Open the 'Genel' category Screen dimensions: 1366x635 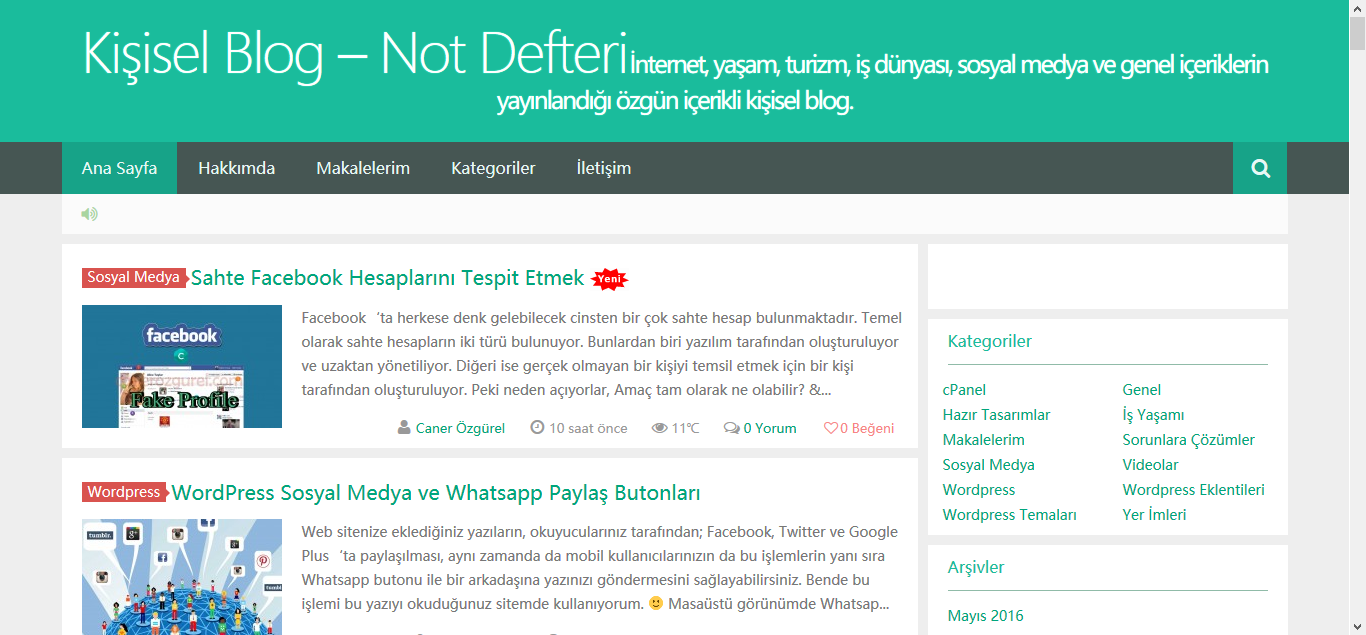point(1142,390)
